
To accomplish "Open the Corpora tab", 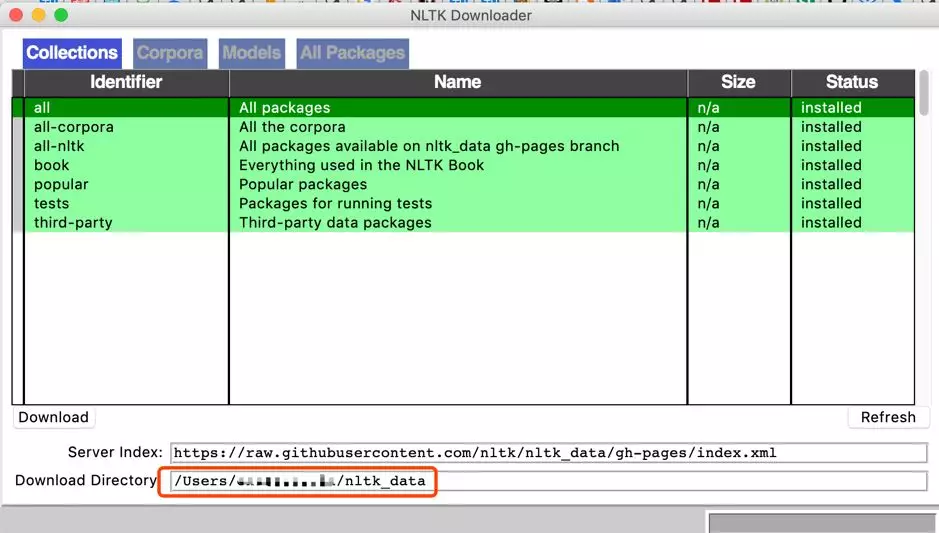I will (170, 53).
